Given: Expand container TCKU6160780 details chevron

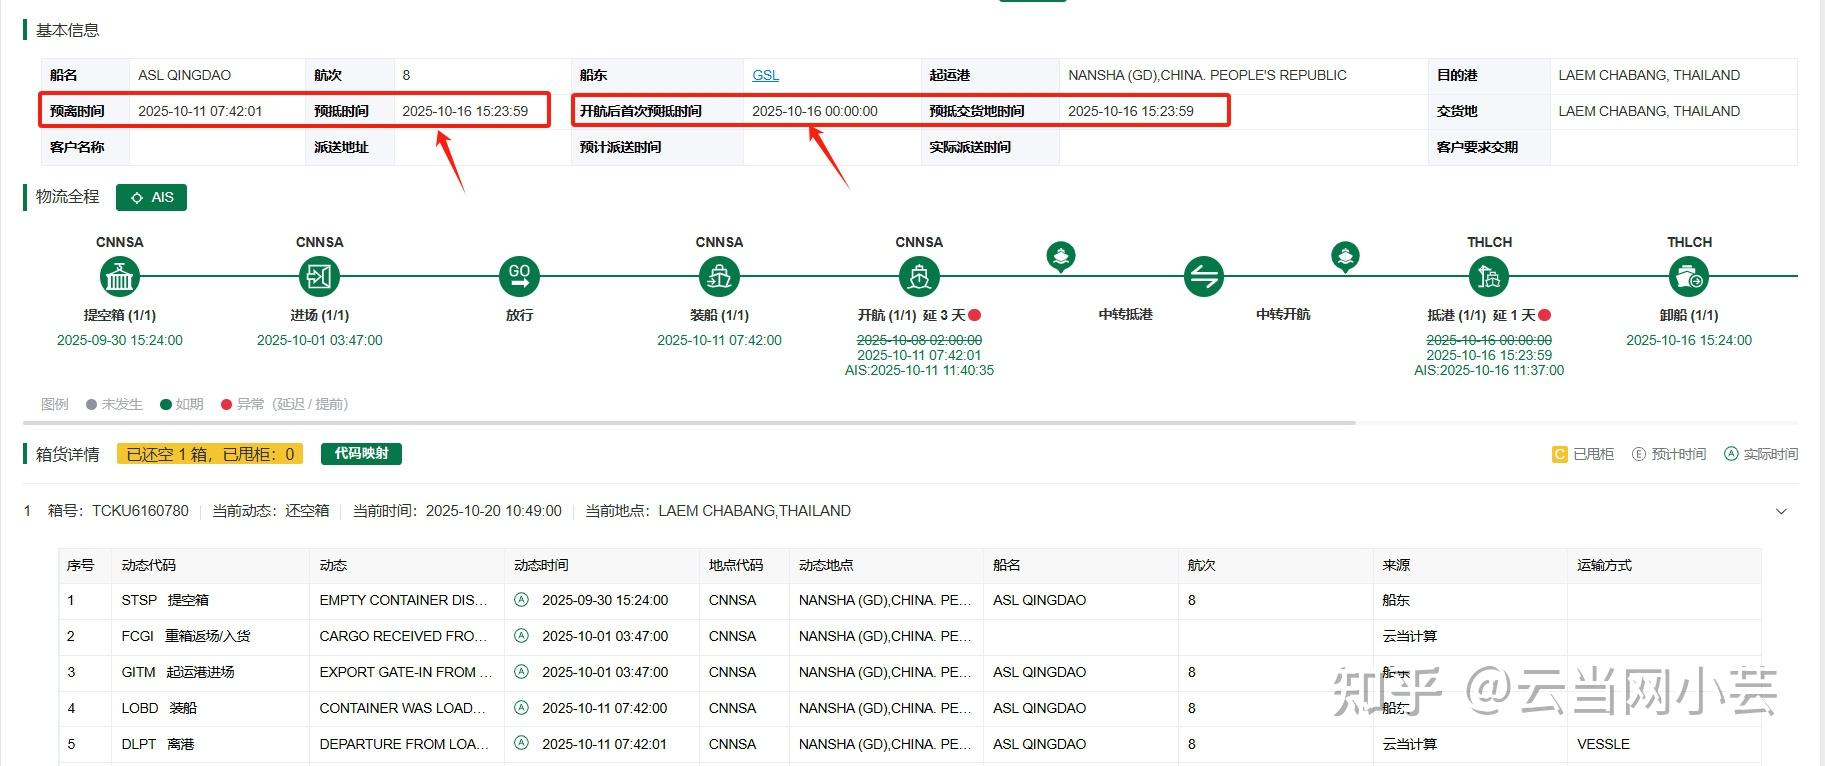Looking at the screenshot, I should click(x=1781, y=512).
